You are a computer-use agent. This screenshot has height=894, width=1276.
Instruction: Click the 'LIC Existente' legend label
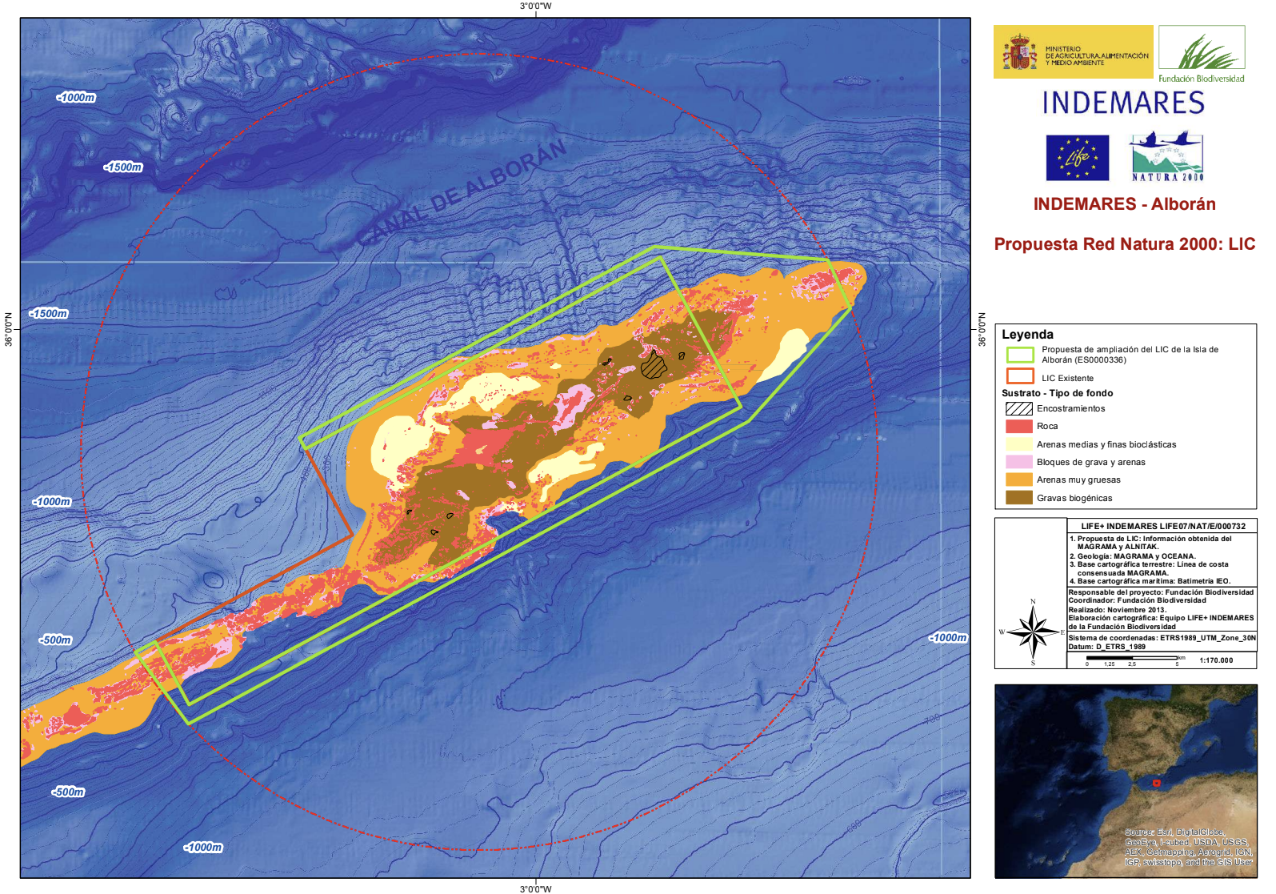tap(1066, 378)
